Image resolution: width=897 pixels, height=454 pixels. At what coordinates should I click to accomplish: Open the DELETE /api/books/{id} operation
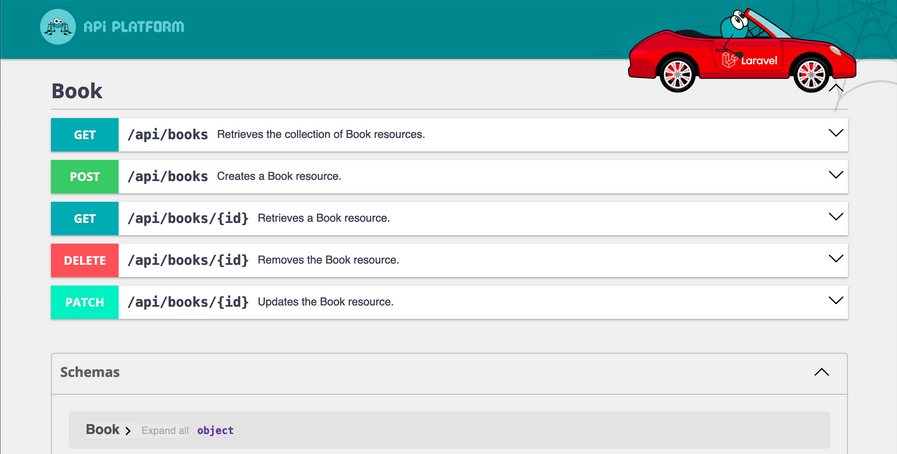(449, 260)
